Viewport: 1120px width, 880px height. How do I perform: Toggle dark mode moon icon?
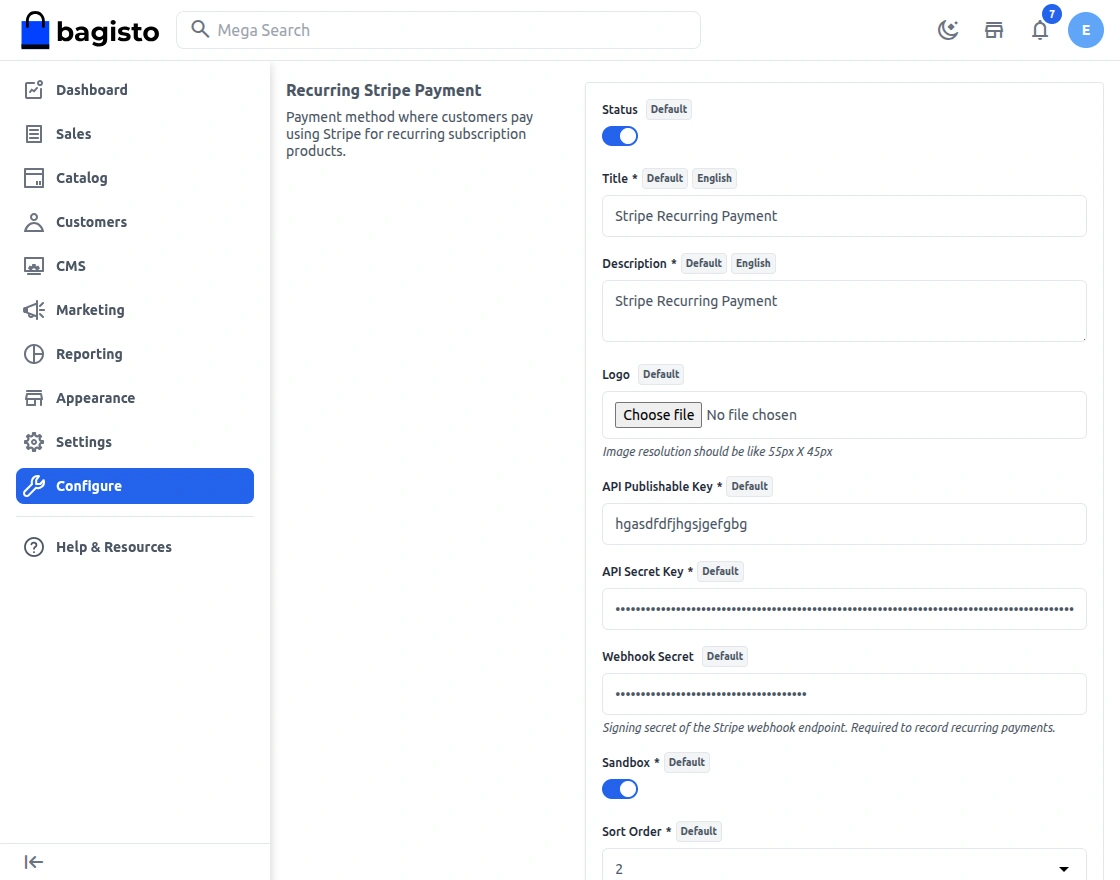click(x=948, y=30)
